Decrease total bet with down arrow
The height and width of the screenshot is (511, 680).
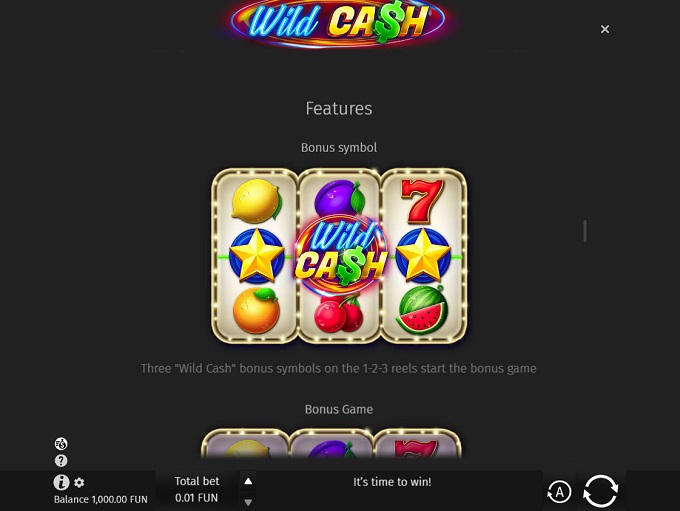pyautogui.click(x=248, y=502)
